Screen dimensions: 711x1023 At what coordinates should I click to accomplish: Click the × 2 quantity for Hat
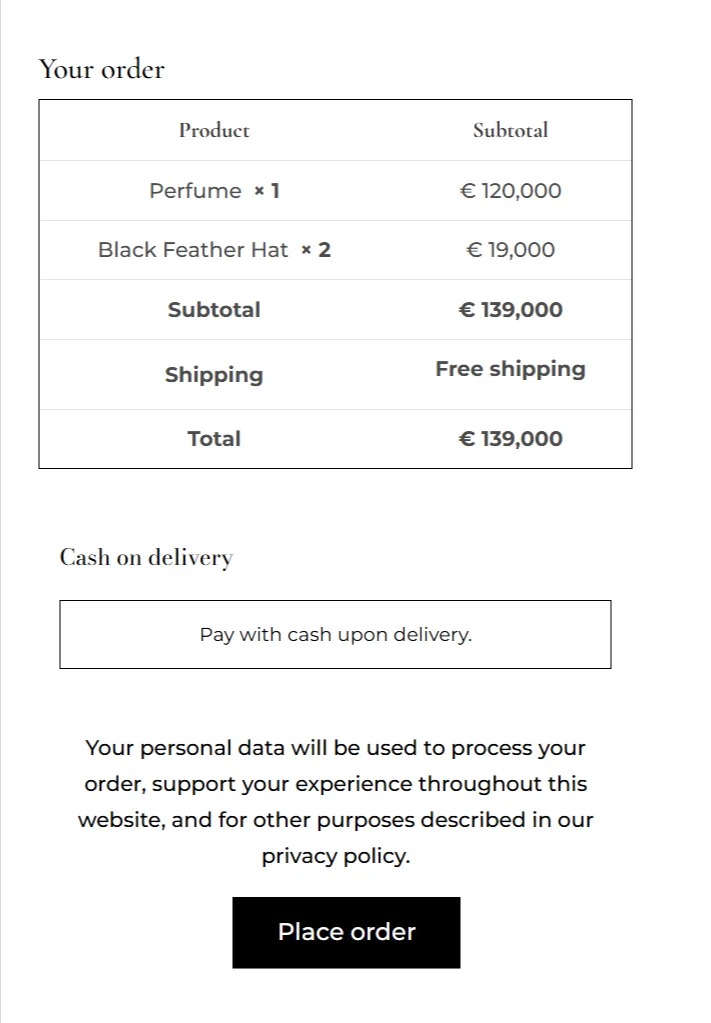coord(316,250)
